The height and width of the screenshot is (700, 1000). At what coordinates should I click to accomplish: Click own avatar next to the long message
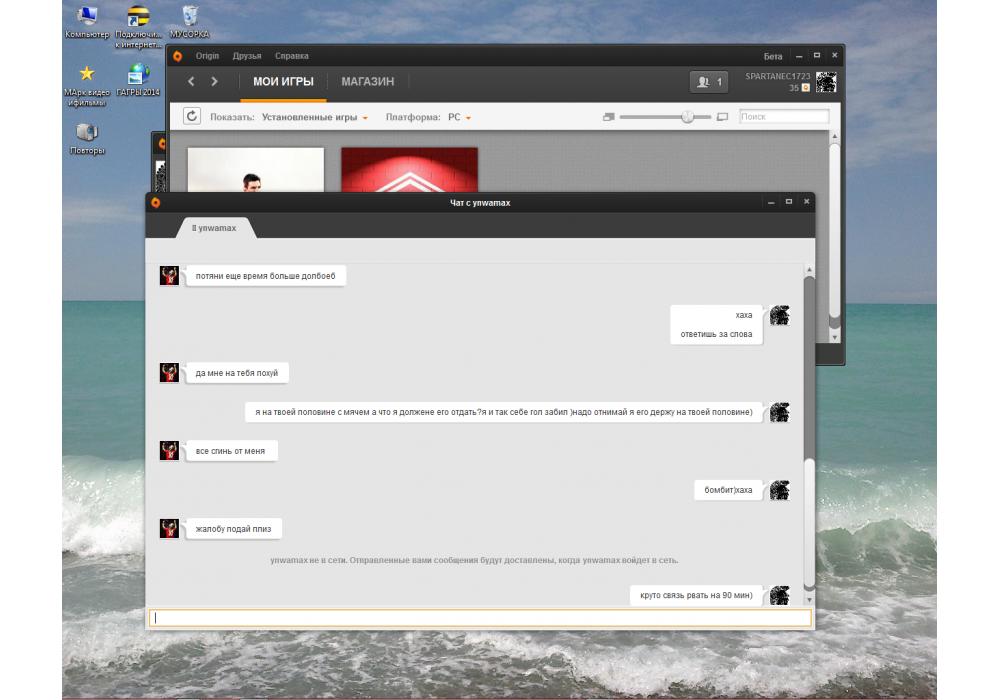pyautogui.click(x=779, y=412)
